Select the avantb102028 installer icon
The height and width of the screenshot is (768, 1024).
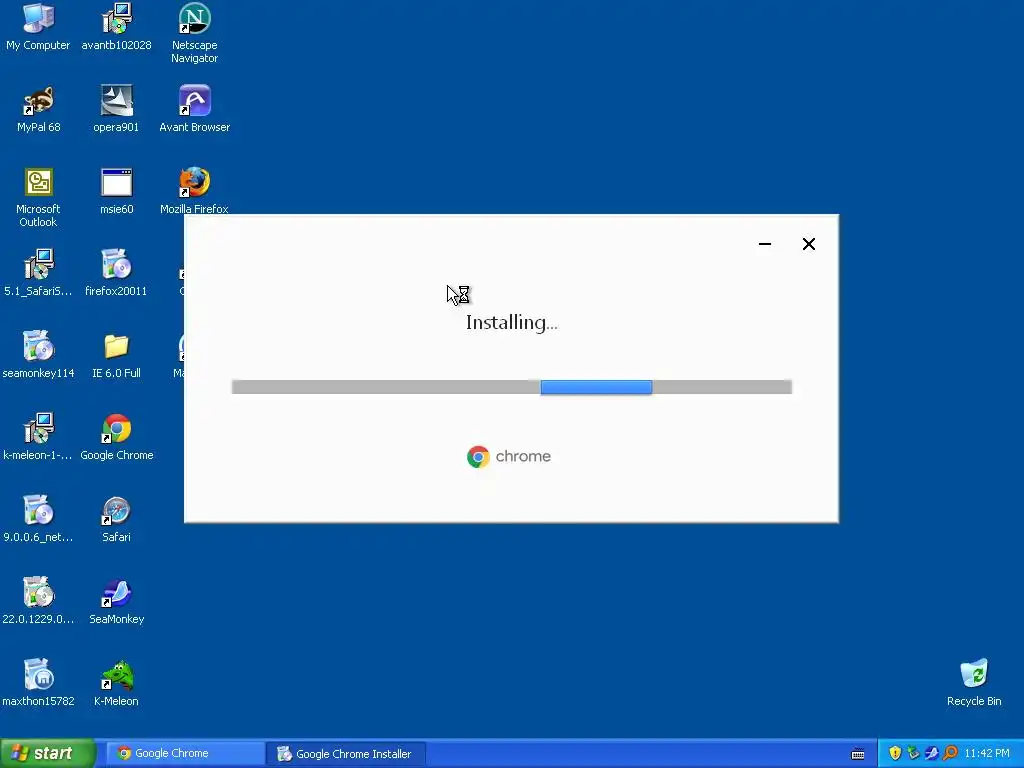point(116,27)
